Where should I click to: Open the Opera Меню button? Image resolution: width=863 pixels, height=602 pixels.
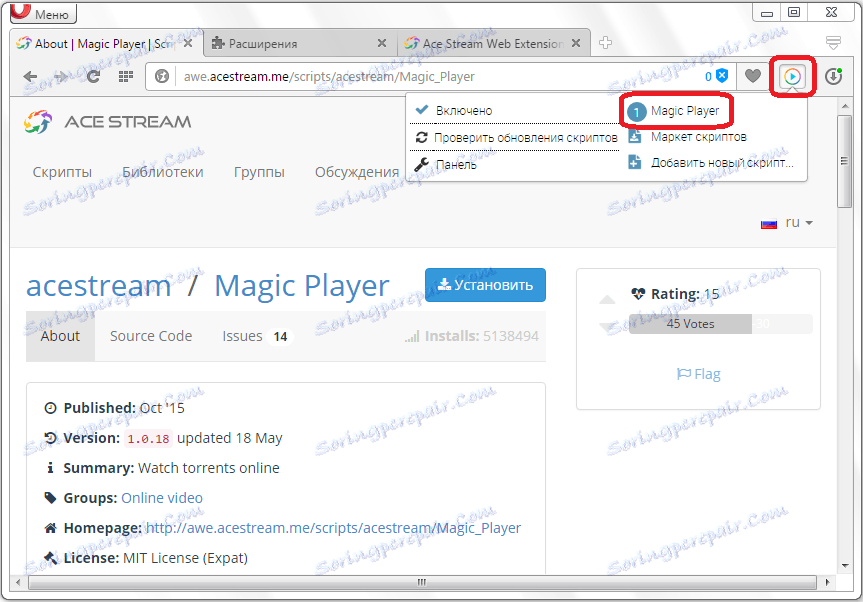[43, 13]
